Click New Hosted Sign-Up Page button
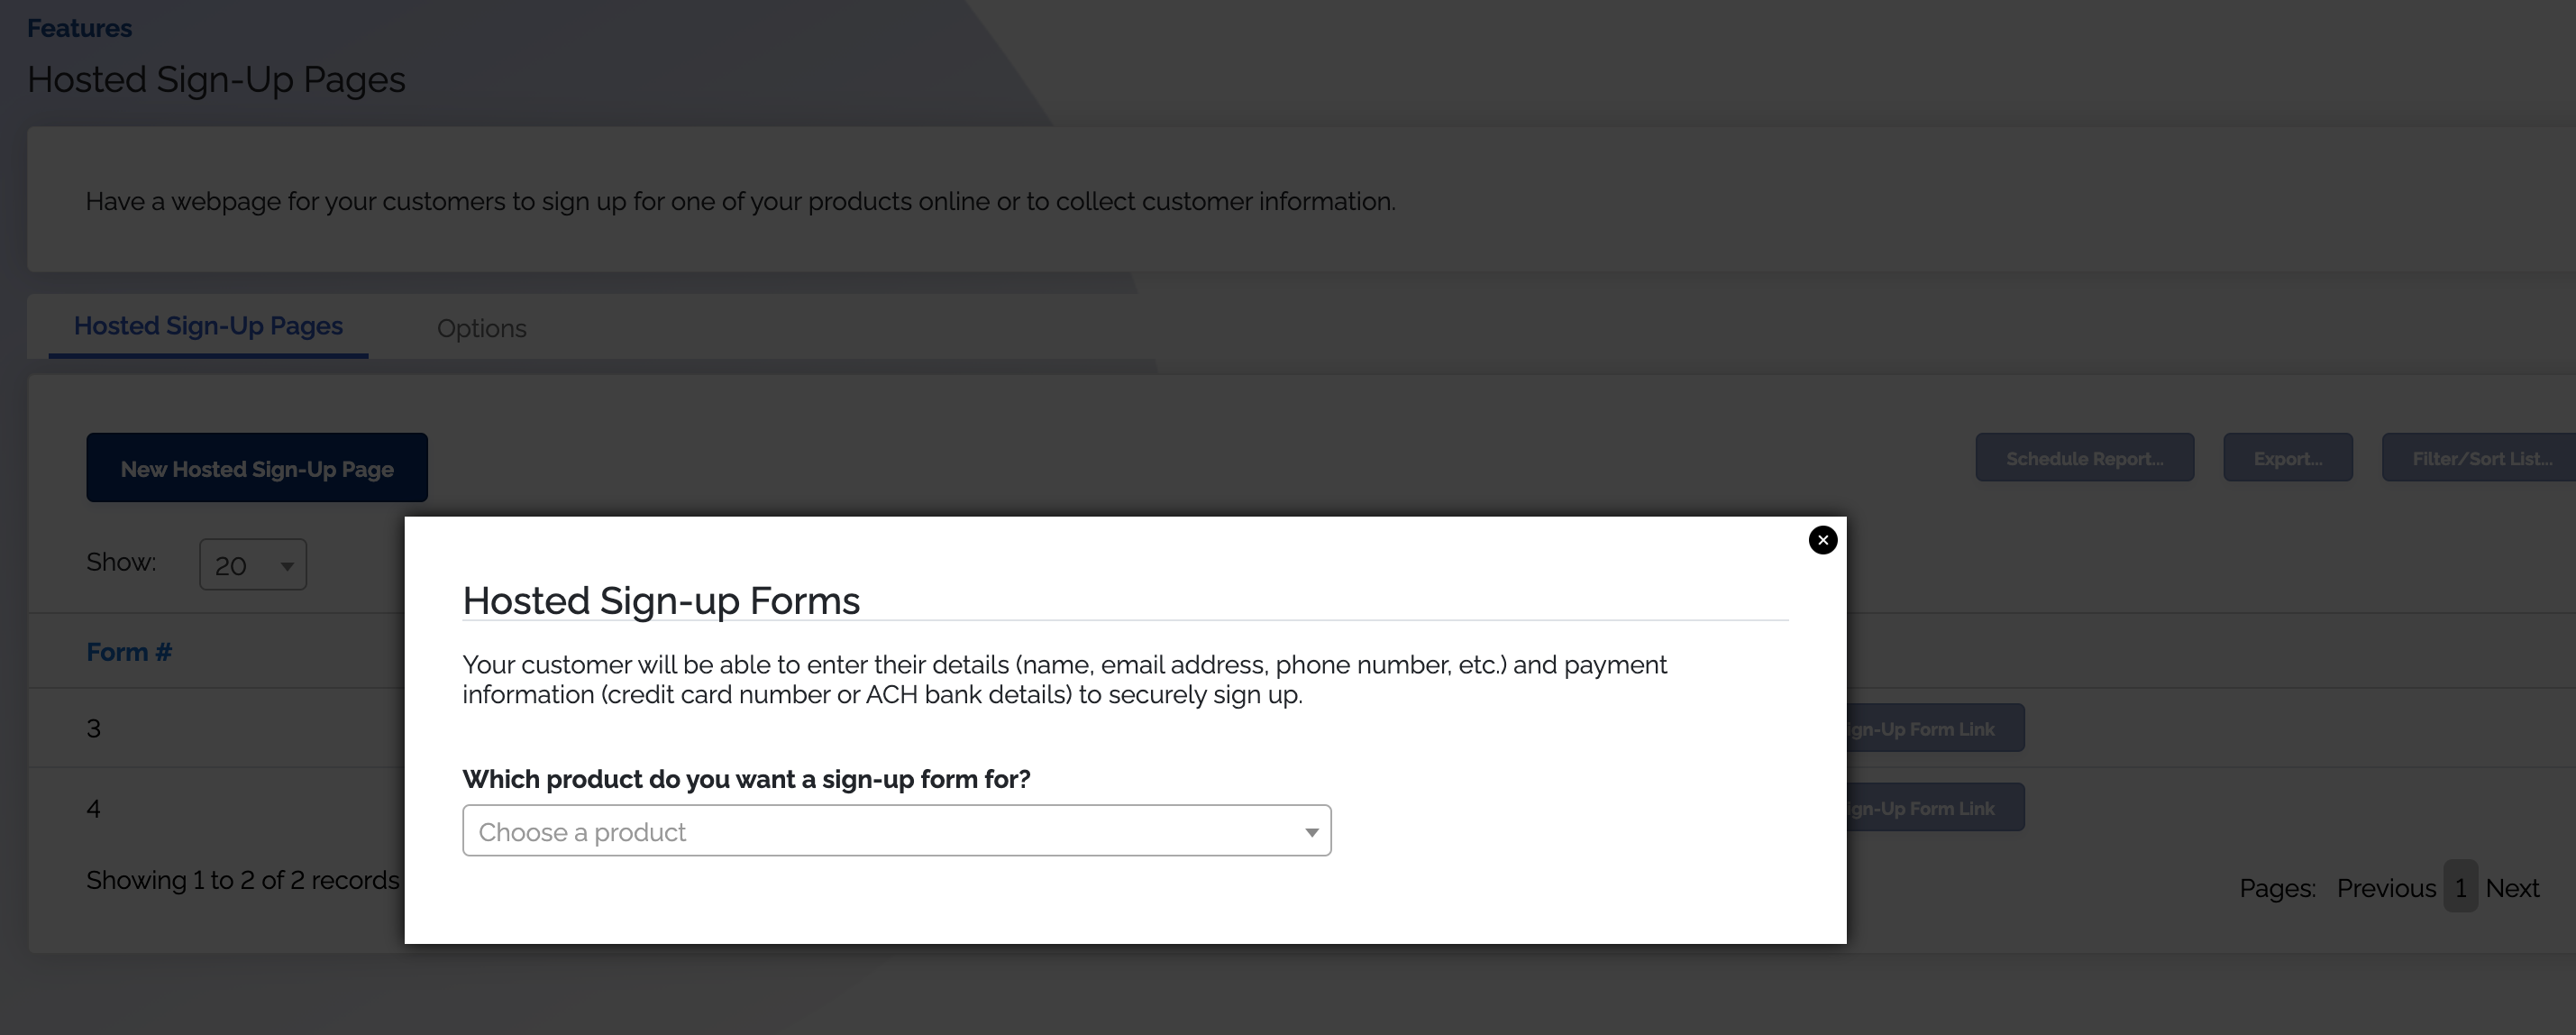 tap(257, 468)
